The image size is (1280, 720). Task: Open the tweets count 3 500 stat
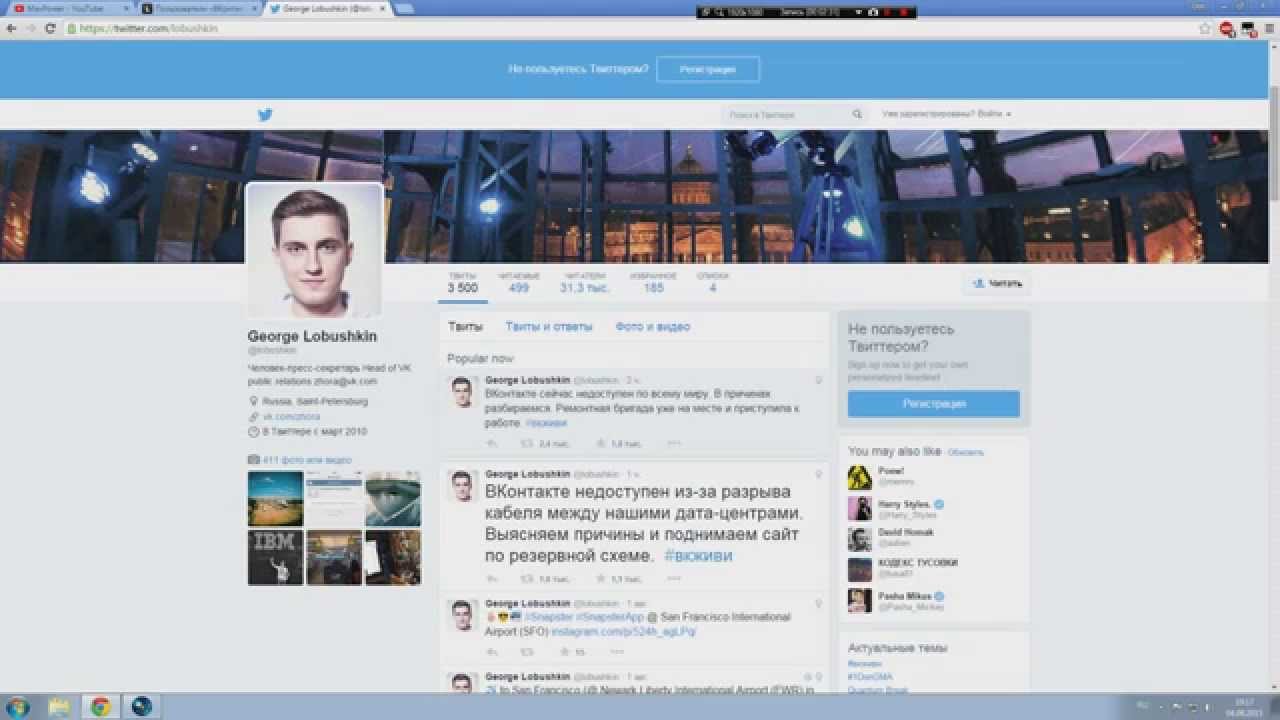tap(463, 283)
